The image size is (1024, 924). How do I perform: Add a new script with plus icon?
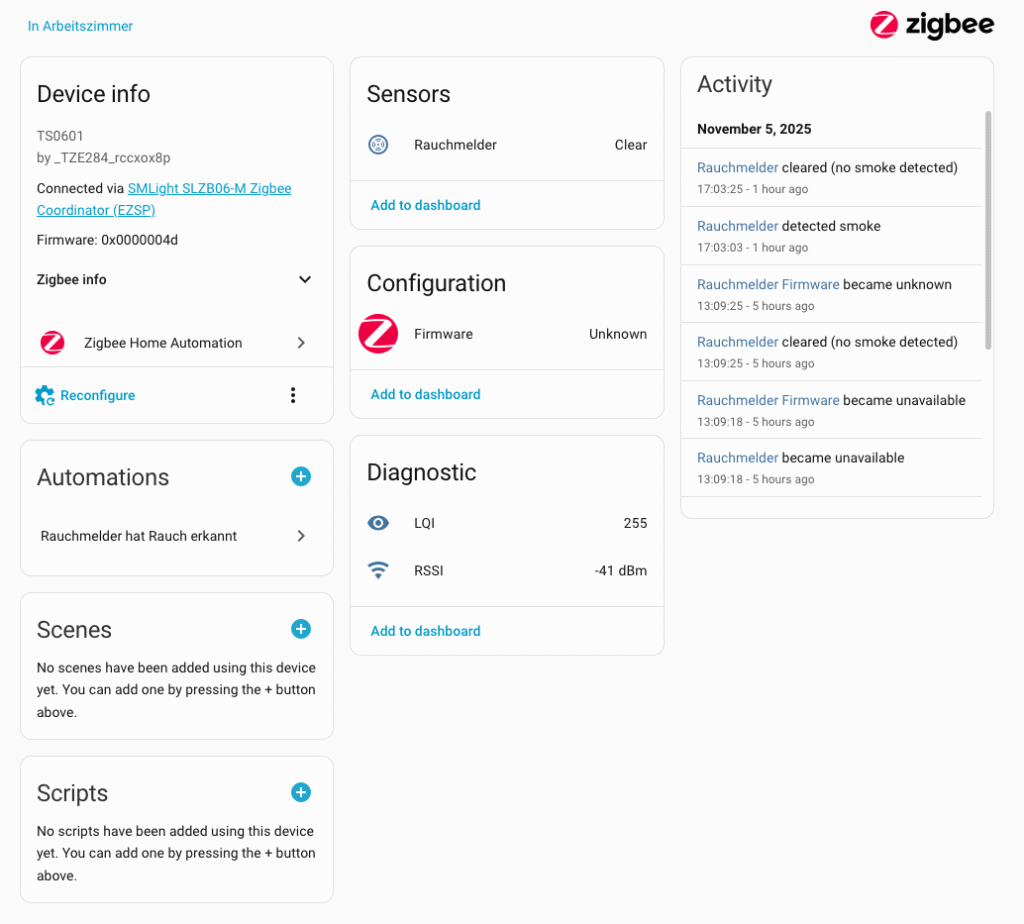[x=301, y=792]
